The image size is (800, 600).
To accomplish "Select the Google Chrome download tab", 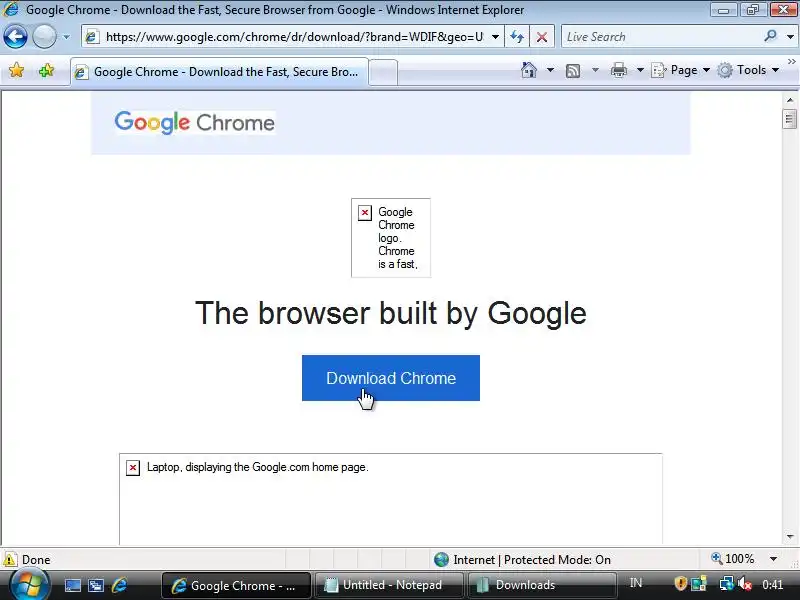I will pyautogui.click(x=219, y=72).
